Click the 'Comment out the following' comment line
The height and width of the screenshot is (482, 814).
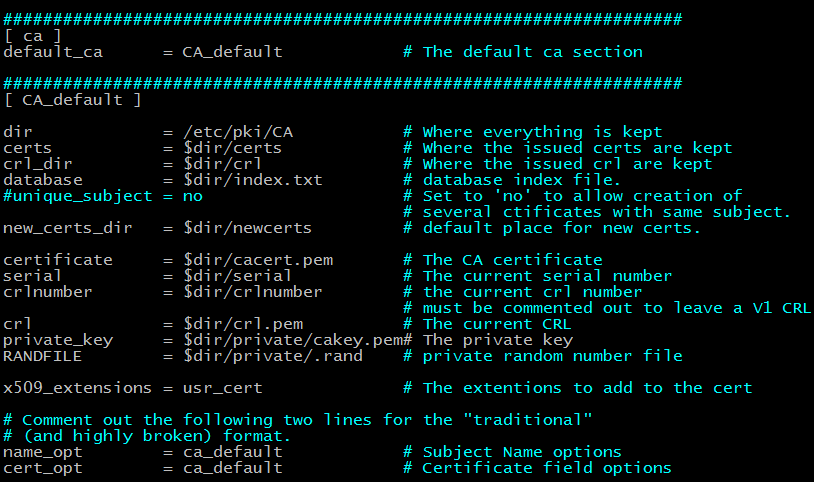tap(297, 420)
